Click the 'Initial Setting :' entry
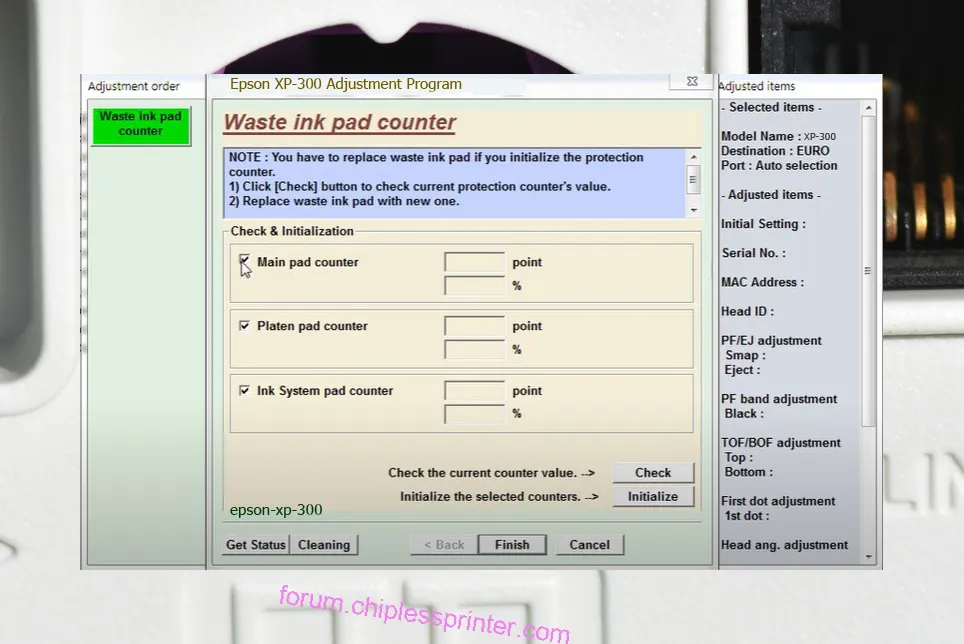The height and width of the screenshot is (644, 964). [x=763, y=224]
